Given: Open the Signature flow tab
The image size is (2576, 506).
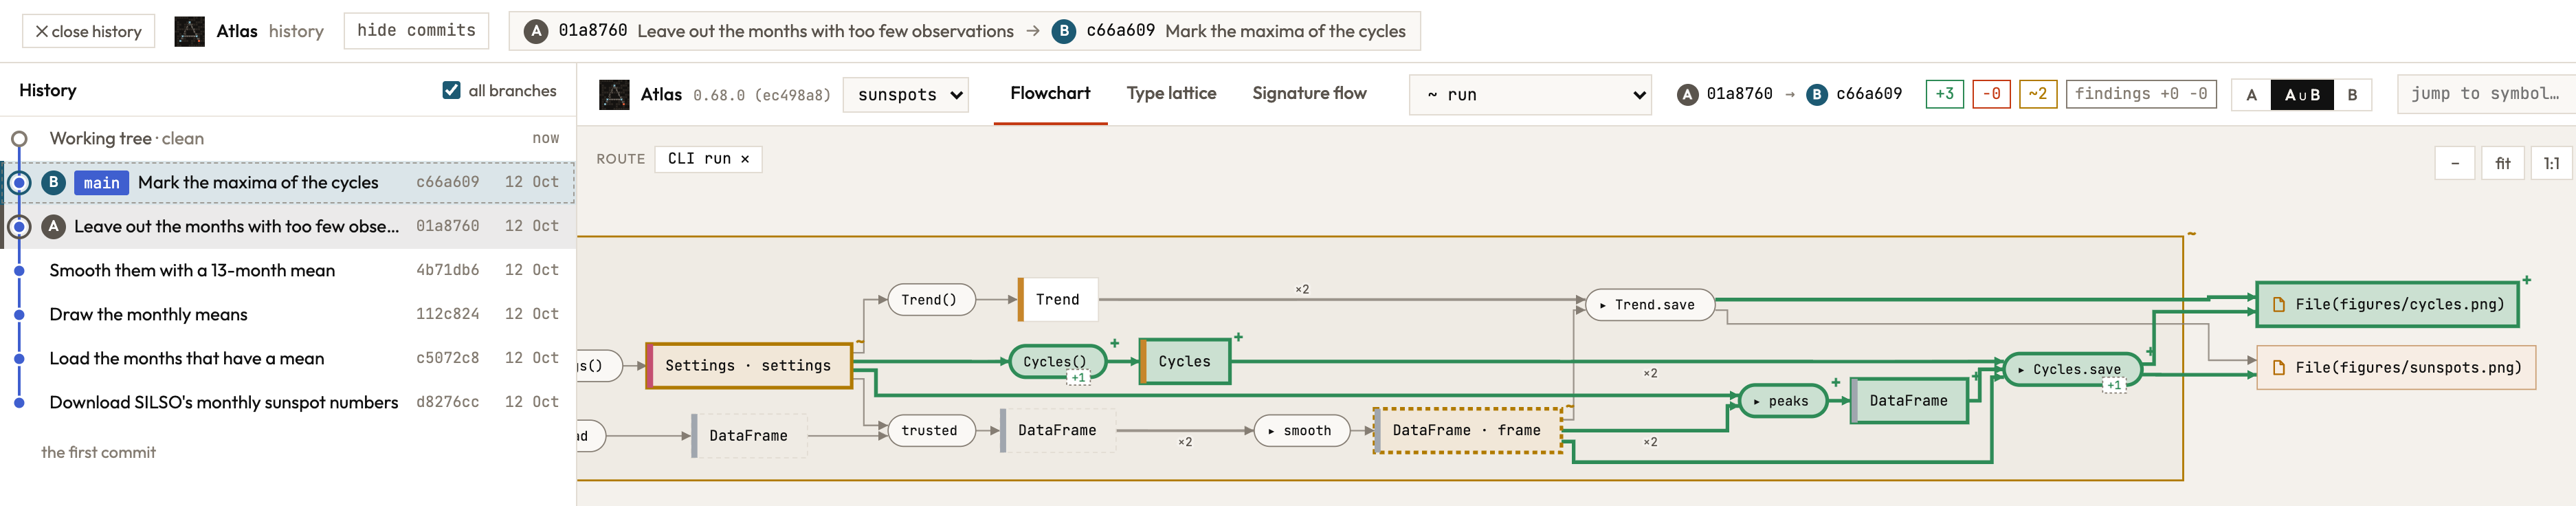Looking at the screenshot, I should [x=1309, y=94].
